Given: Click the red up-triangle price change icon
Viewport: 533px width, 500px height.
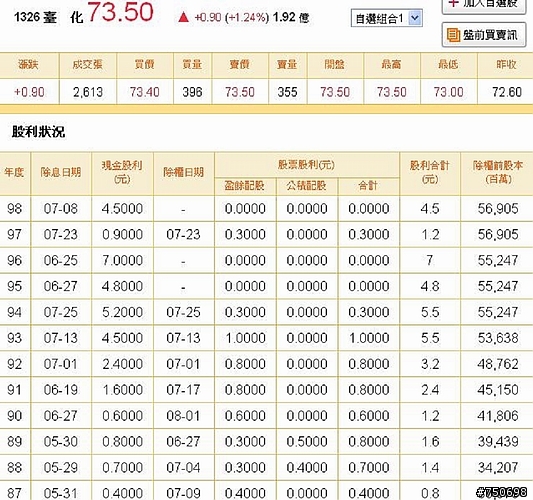Looking at the screenshot, I should point(184,17).
